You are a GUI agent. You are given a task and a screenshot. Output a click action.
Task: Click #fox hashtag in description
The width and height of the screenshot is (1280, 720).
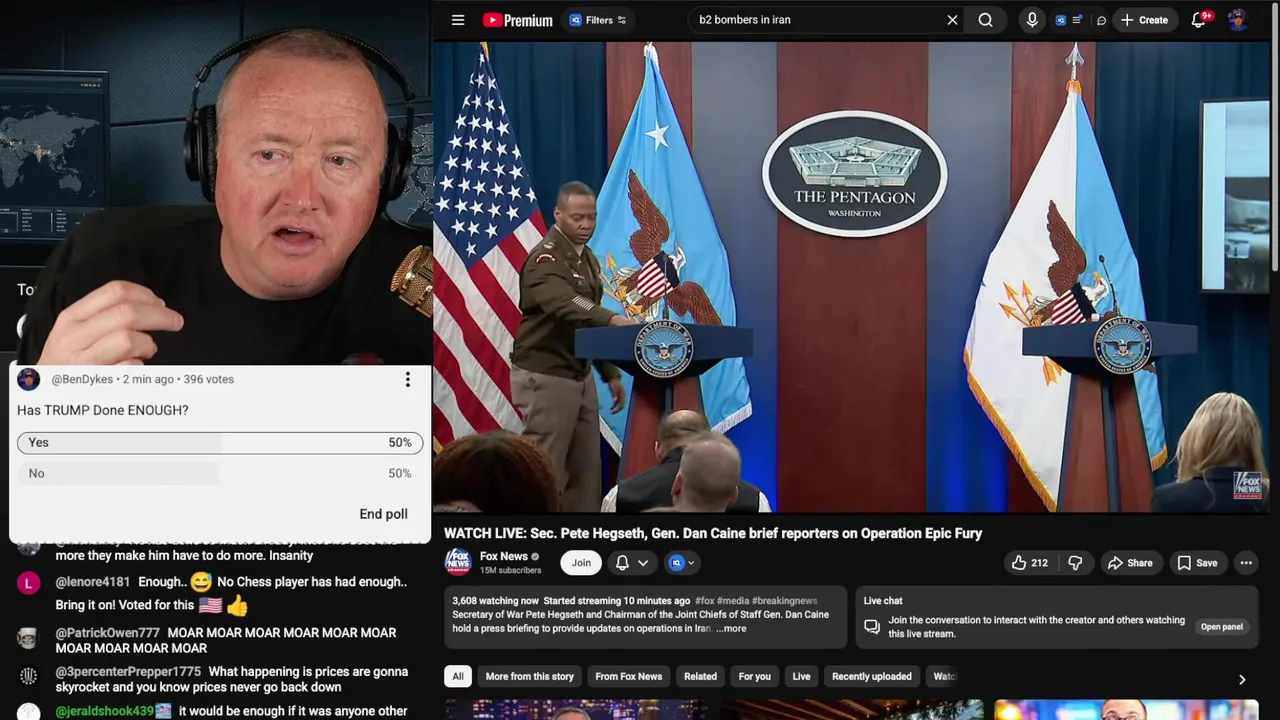tap(705, 601)
